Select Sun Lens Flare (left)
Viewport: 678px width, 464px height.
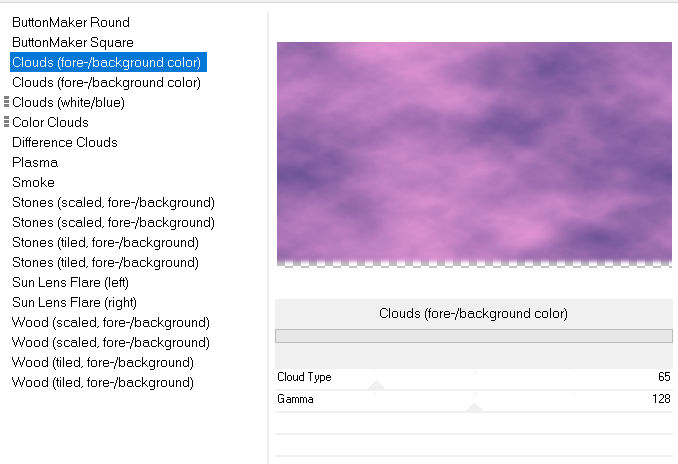point(70,282)
